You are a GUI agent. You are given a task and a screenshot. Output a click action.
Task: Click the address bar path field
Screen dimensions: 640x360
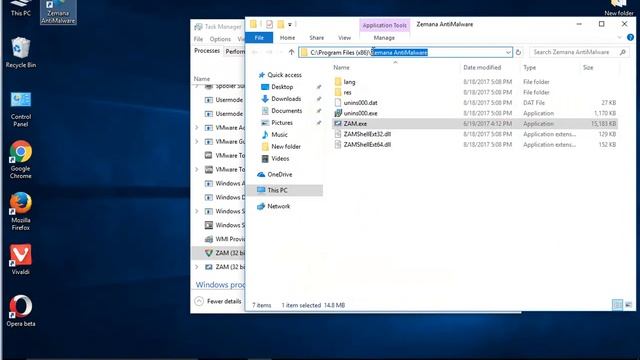(406, 52)
